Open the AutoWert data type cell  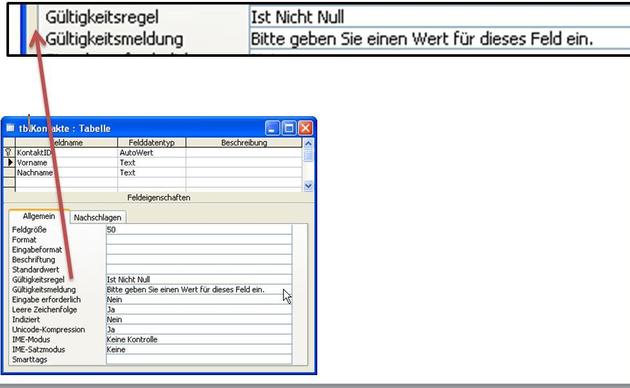tap(151, 153)
